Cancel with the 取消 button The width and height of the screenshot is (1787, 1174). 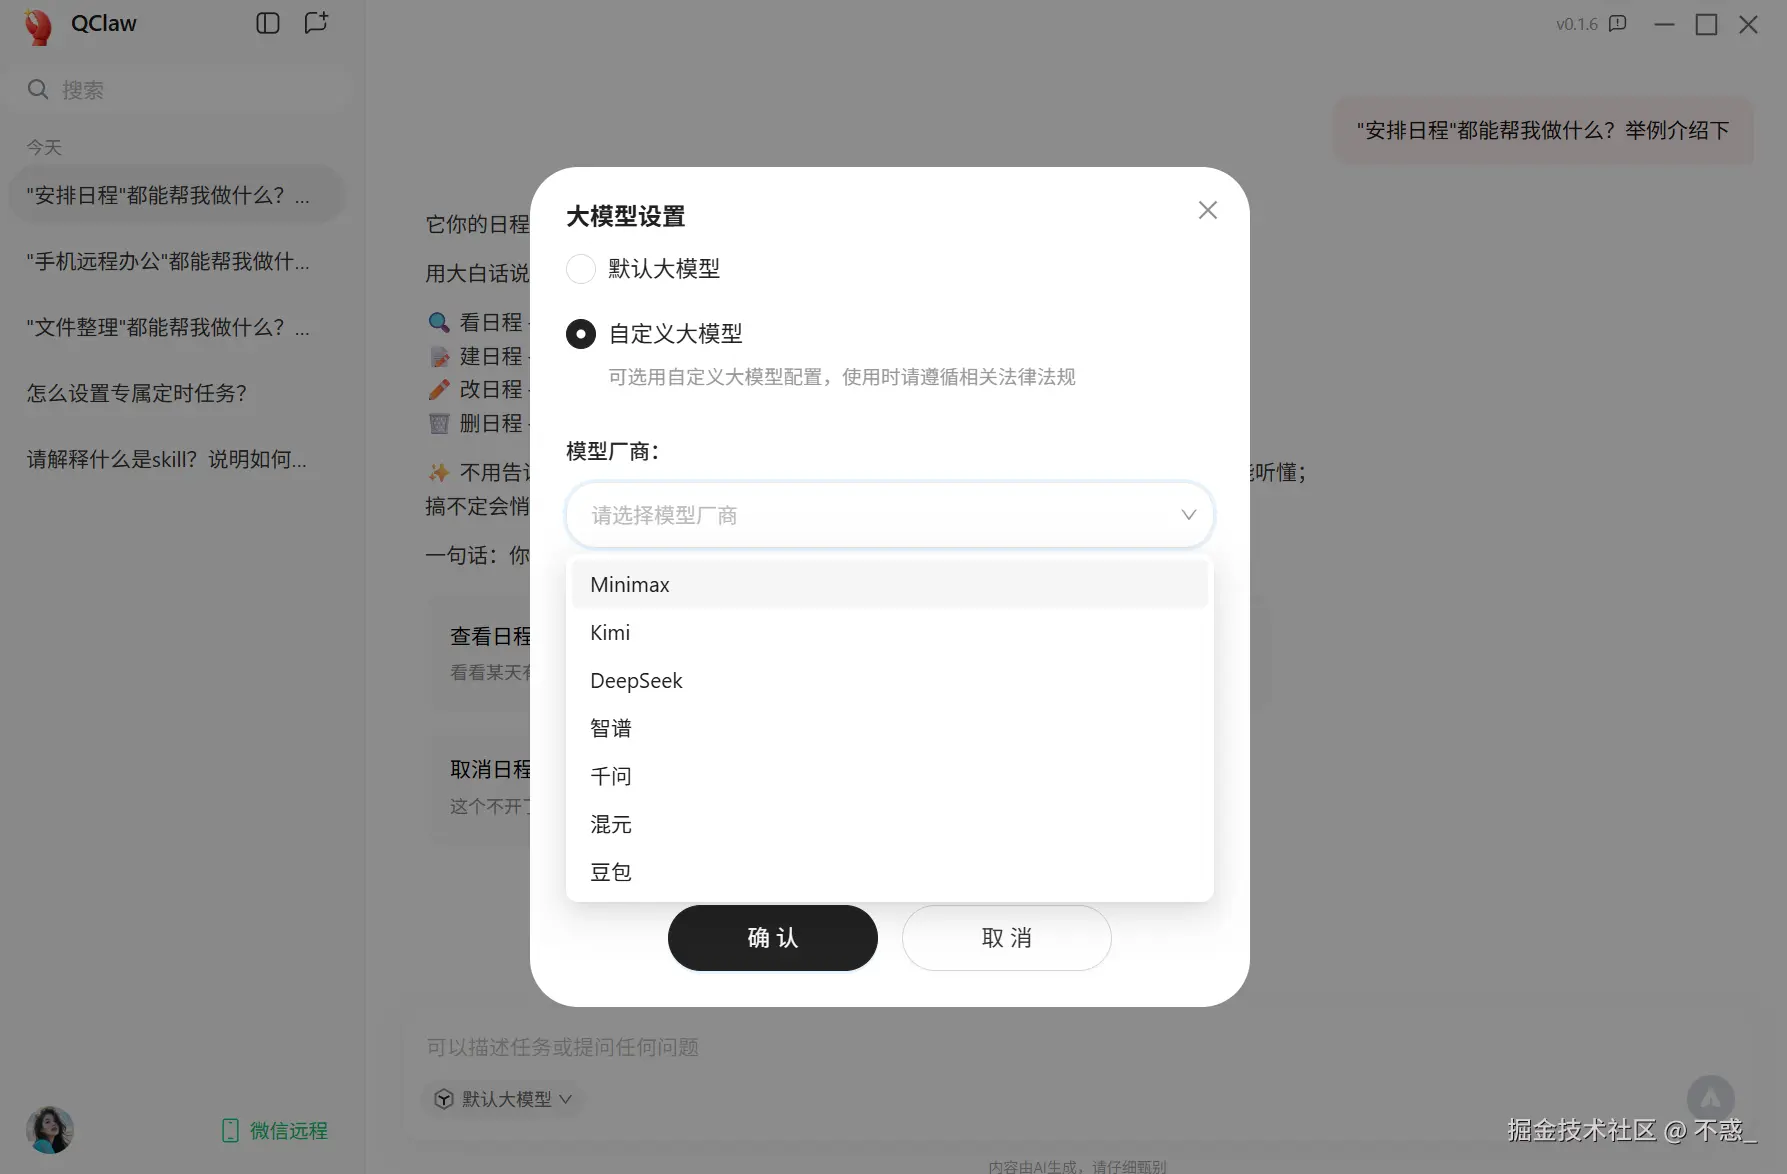click(x=1007, y=938)
